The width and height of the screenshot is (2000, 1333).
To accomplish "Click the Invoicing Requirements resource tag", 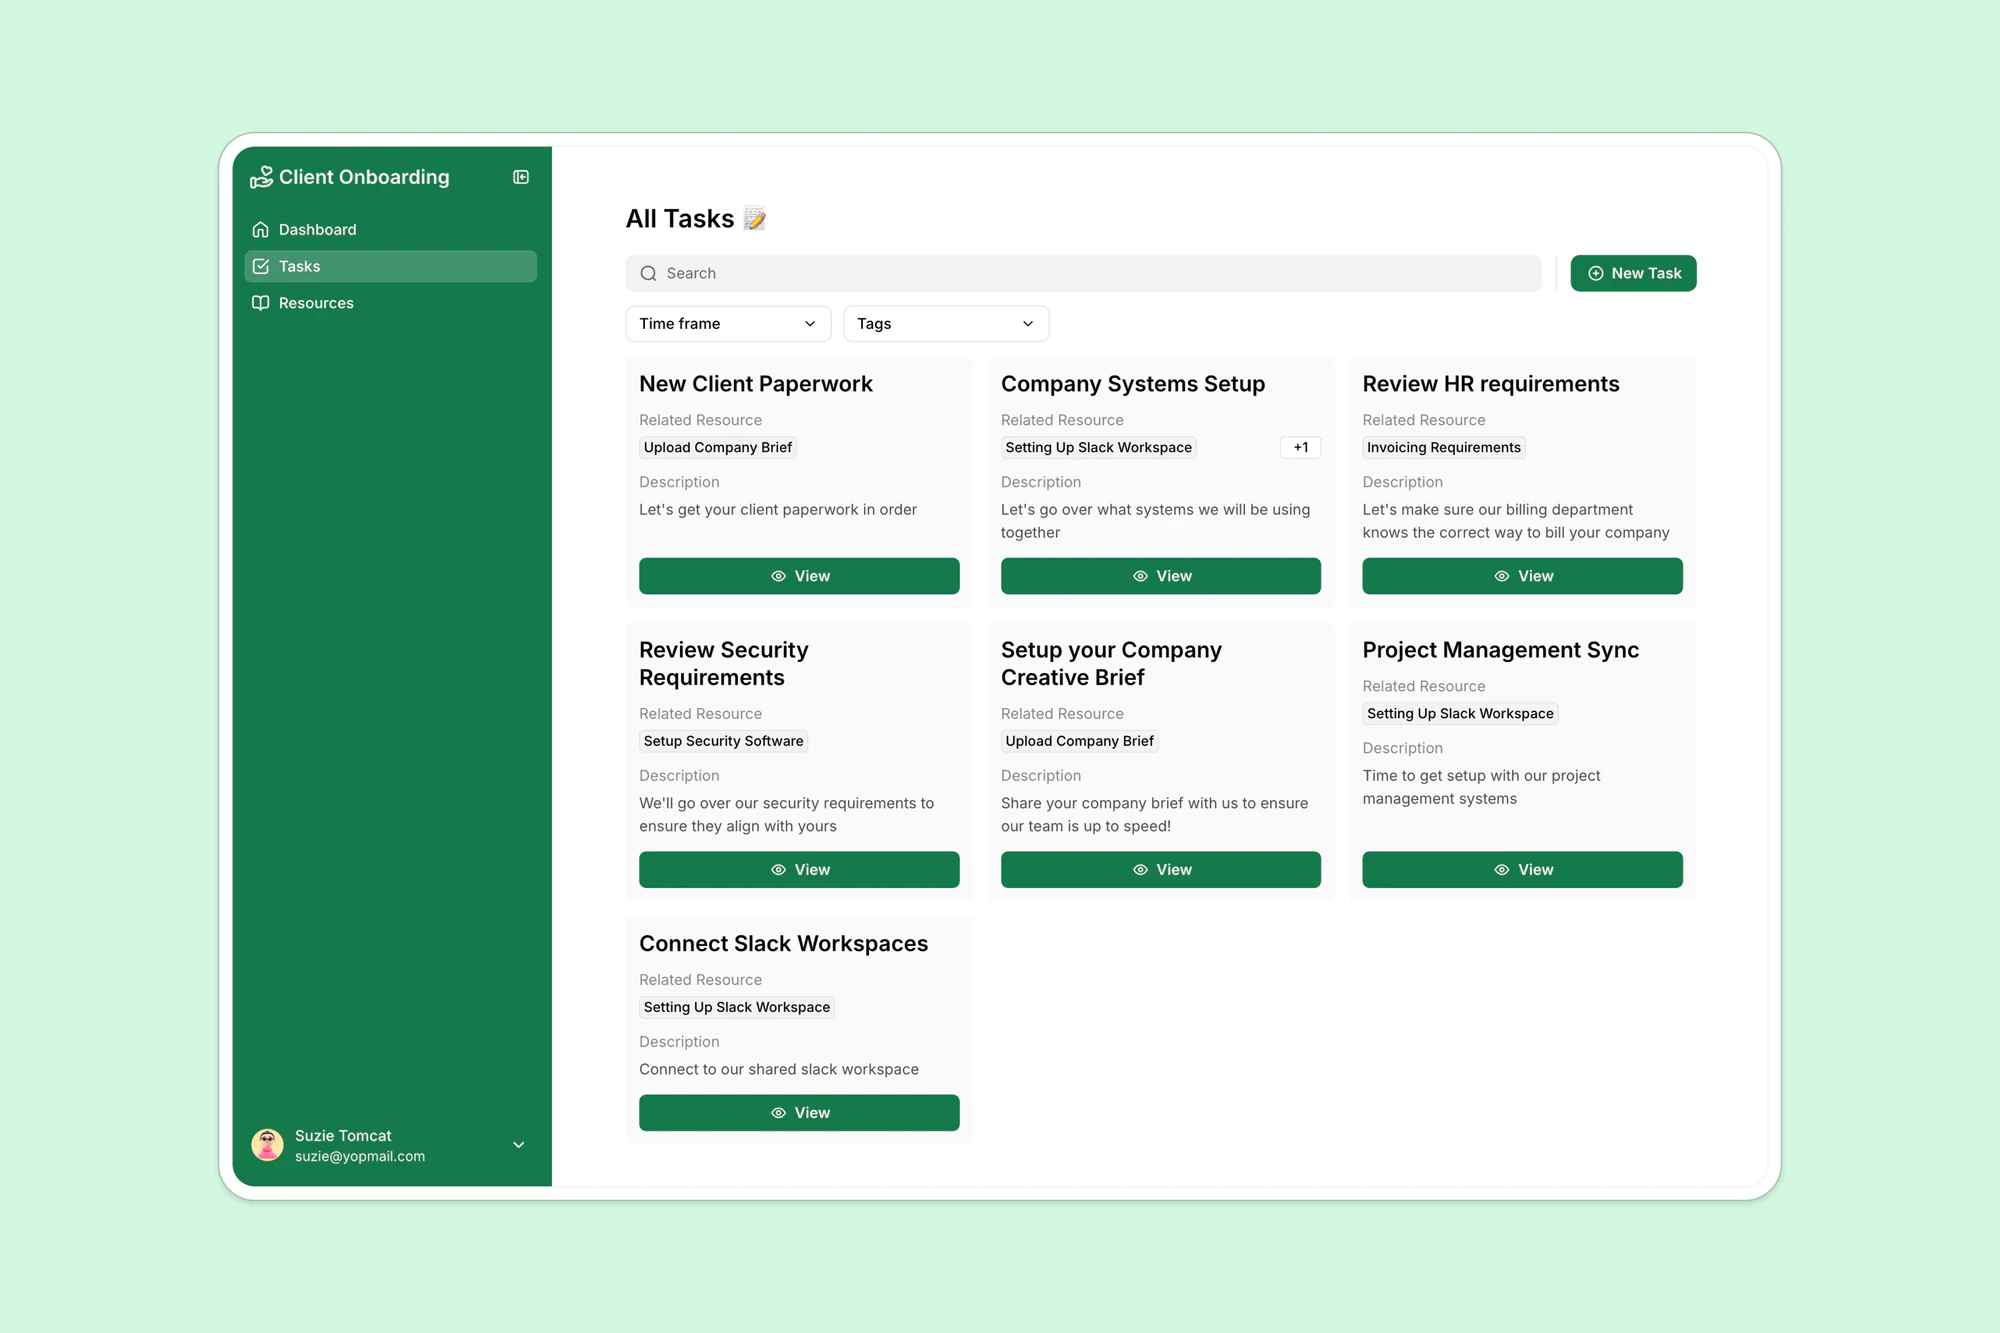I will [1444, 448].
